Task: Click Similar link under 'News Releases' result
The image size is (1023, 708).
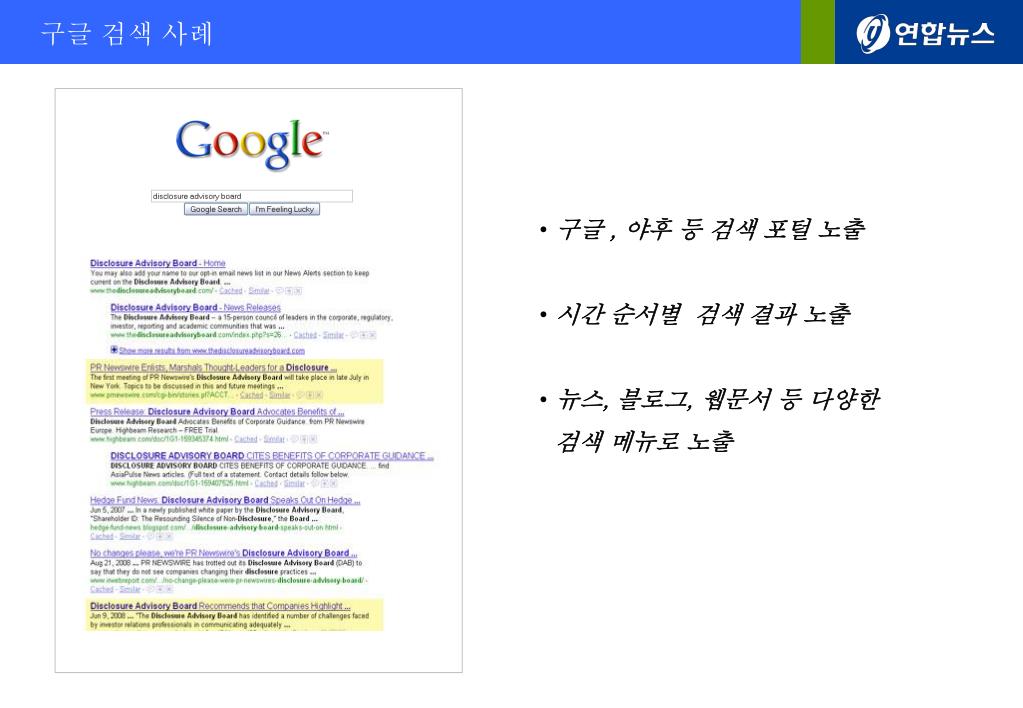Action: point(333,335)
